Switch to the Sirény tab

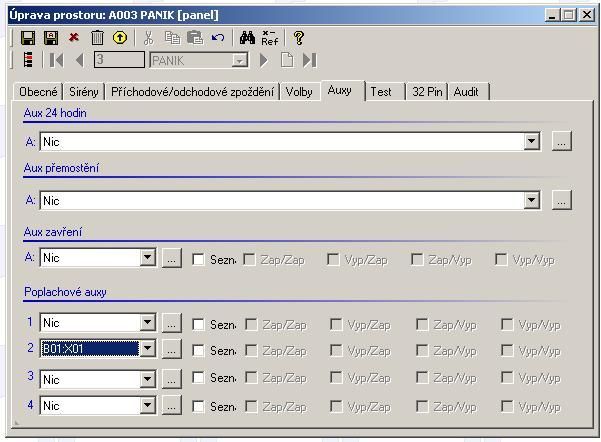click(x=84, y=91)
